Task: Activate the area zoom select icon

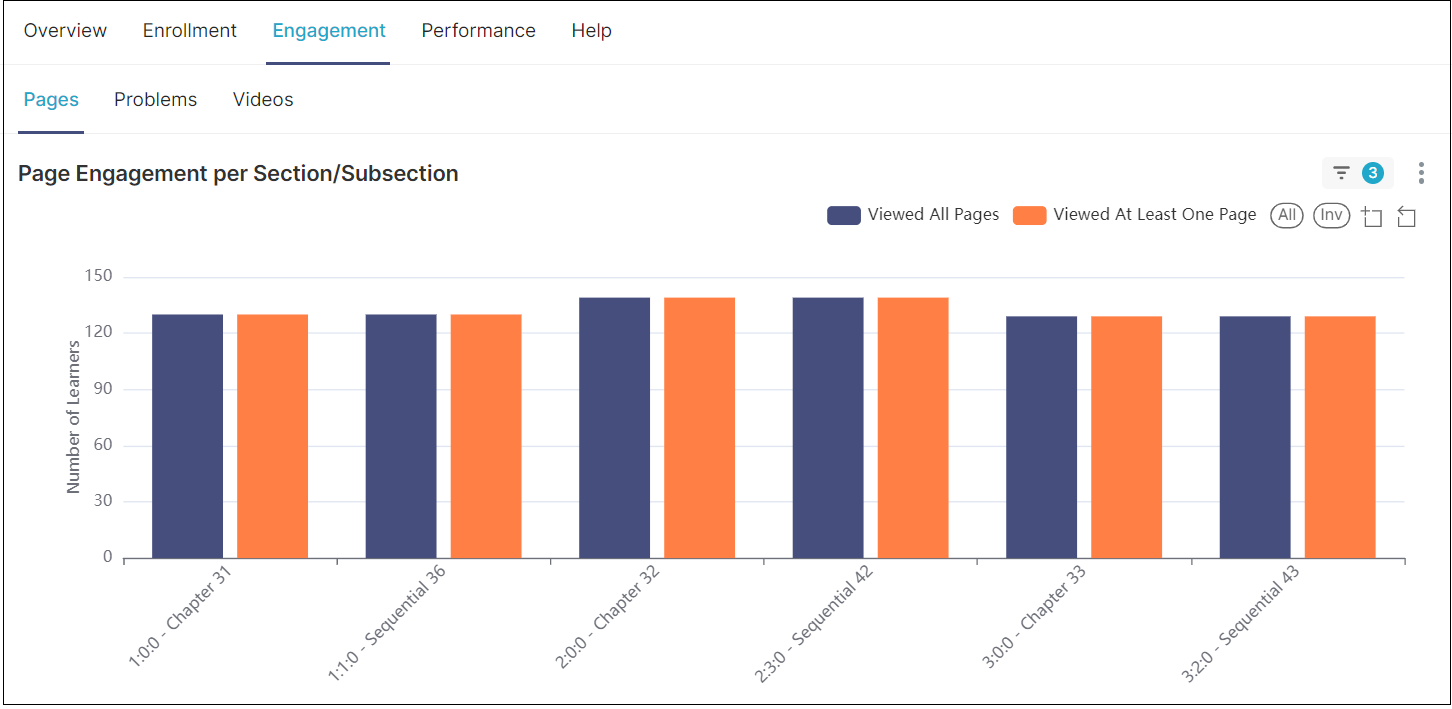Action: point(1372,216)
